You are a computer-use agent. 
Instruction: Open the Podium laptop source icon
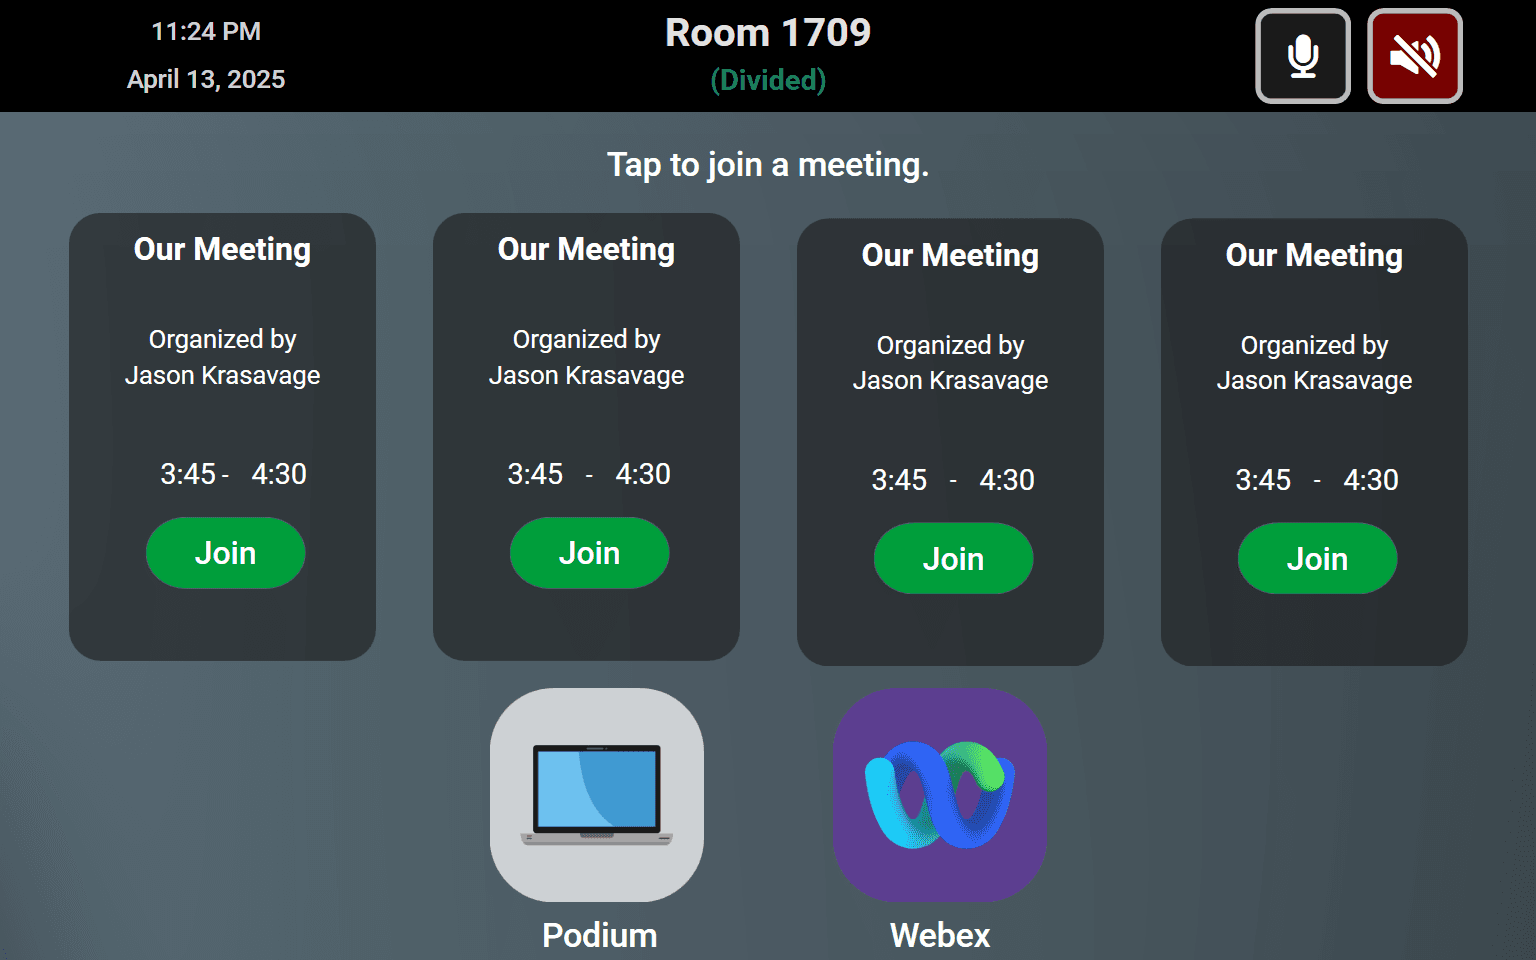[597, 795]
